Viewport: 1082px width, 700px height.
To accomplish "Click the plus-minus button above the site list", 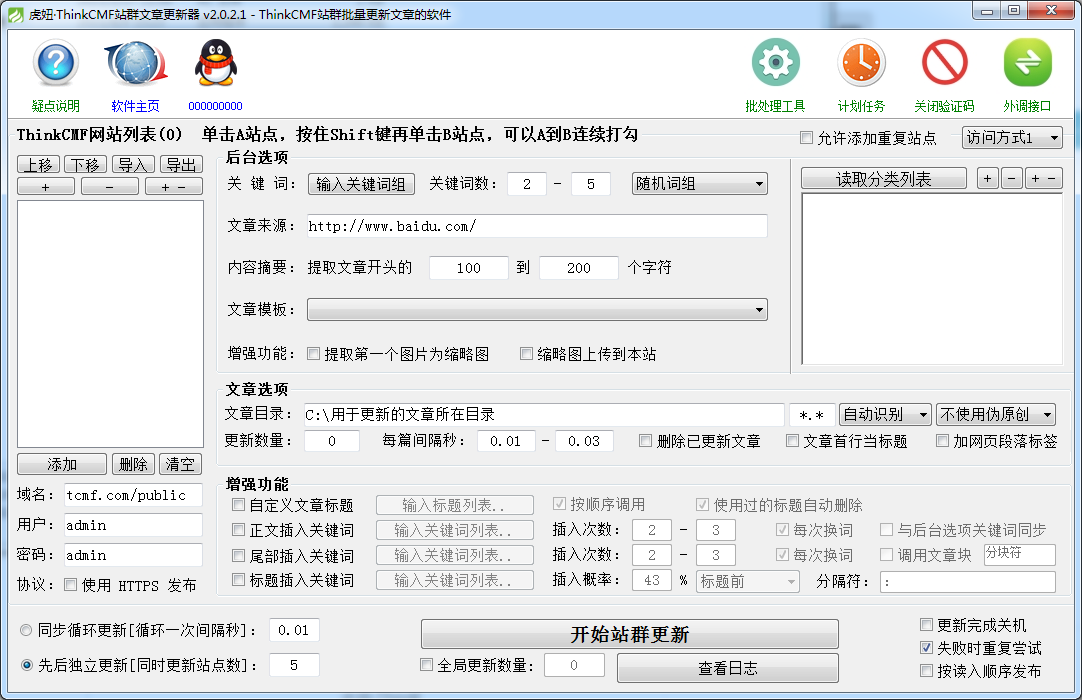I will [x=173, y=186].
